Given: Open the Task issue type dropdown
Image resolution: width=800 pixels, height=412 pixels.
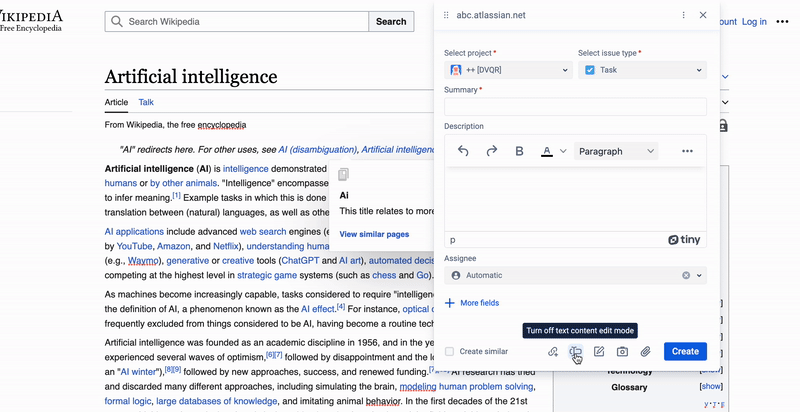Looking at the screenshot, I should tap(642, 70).
